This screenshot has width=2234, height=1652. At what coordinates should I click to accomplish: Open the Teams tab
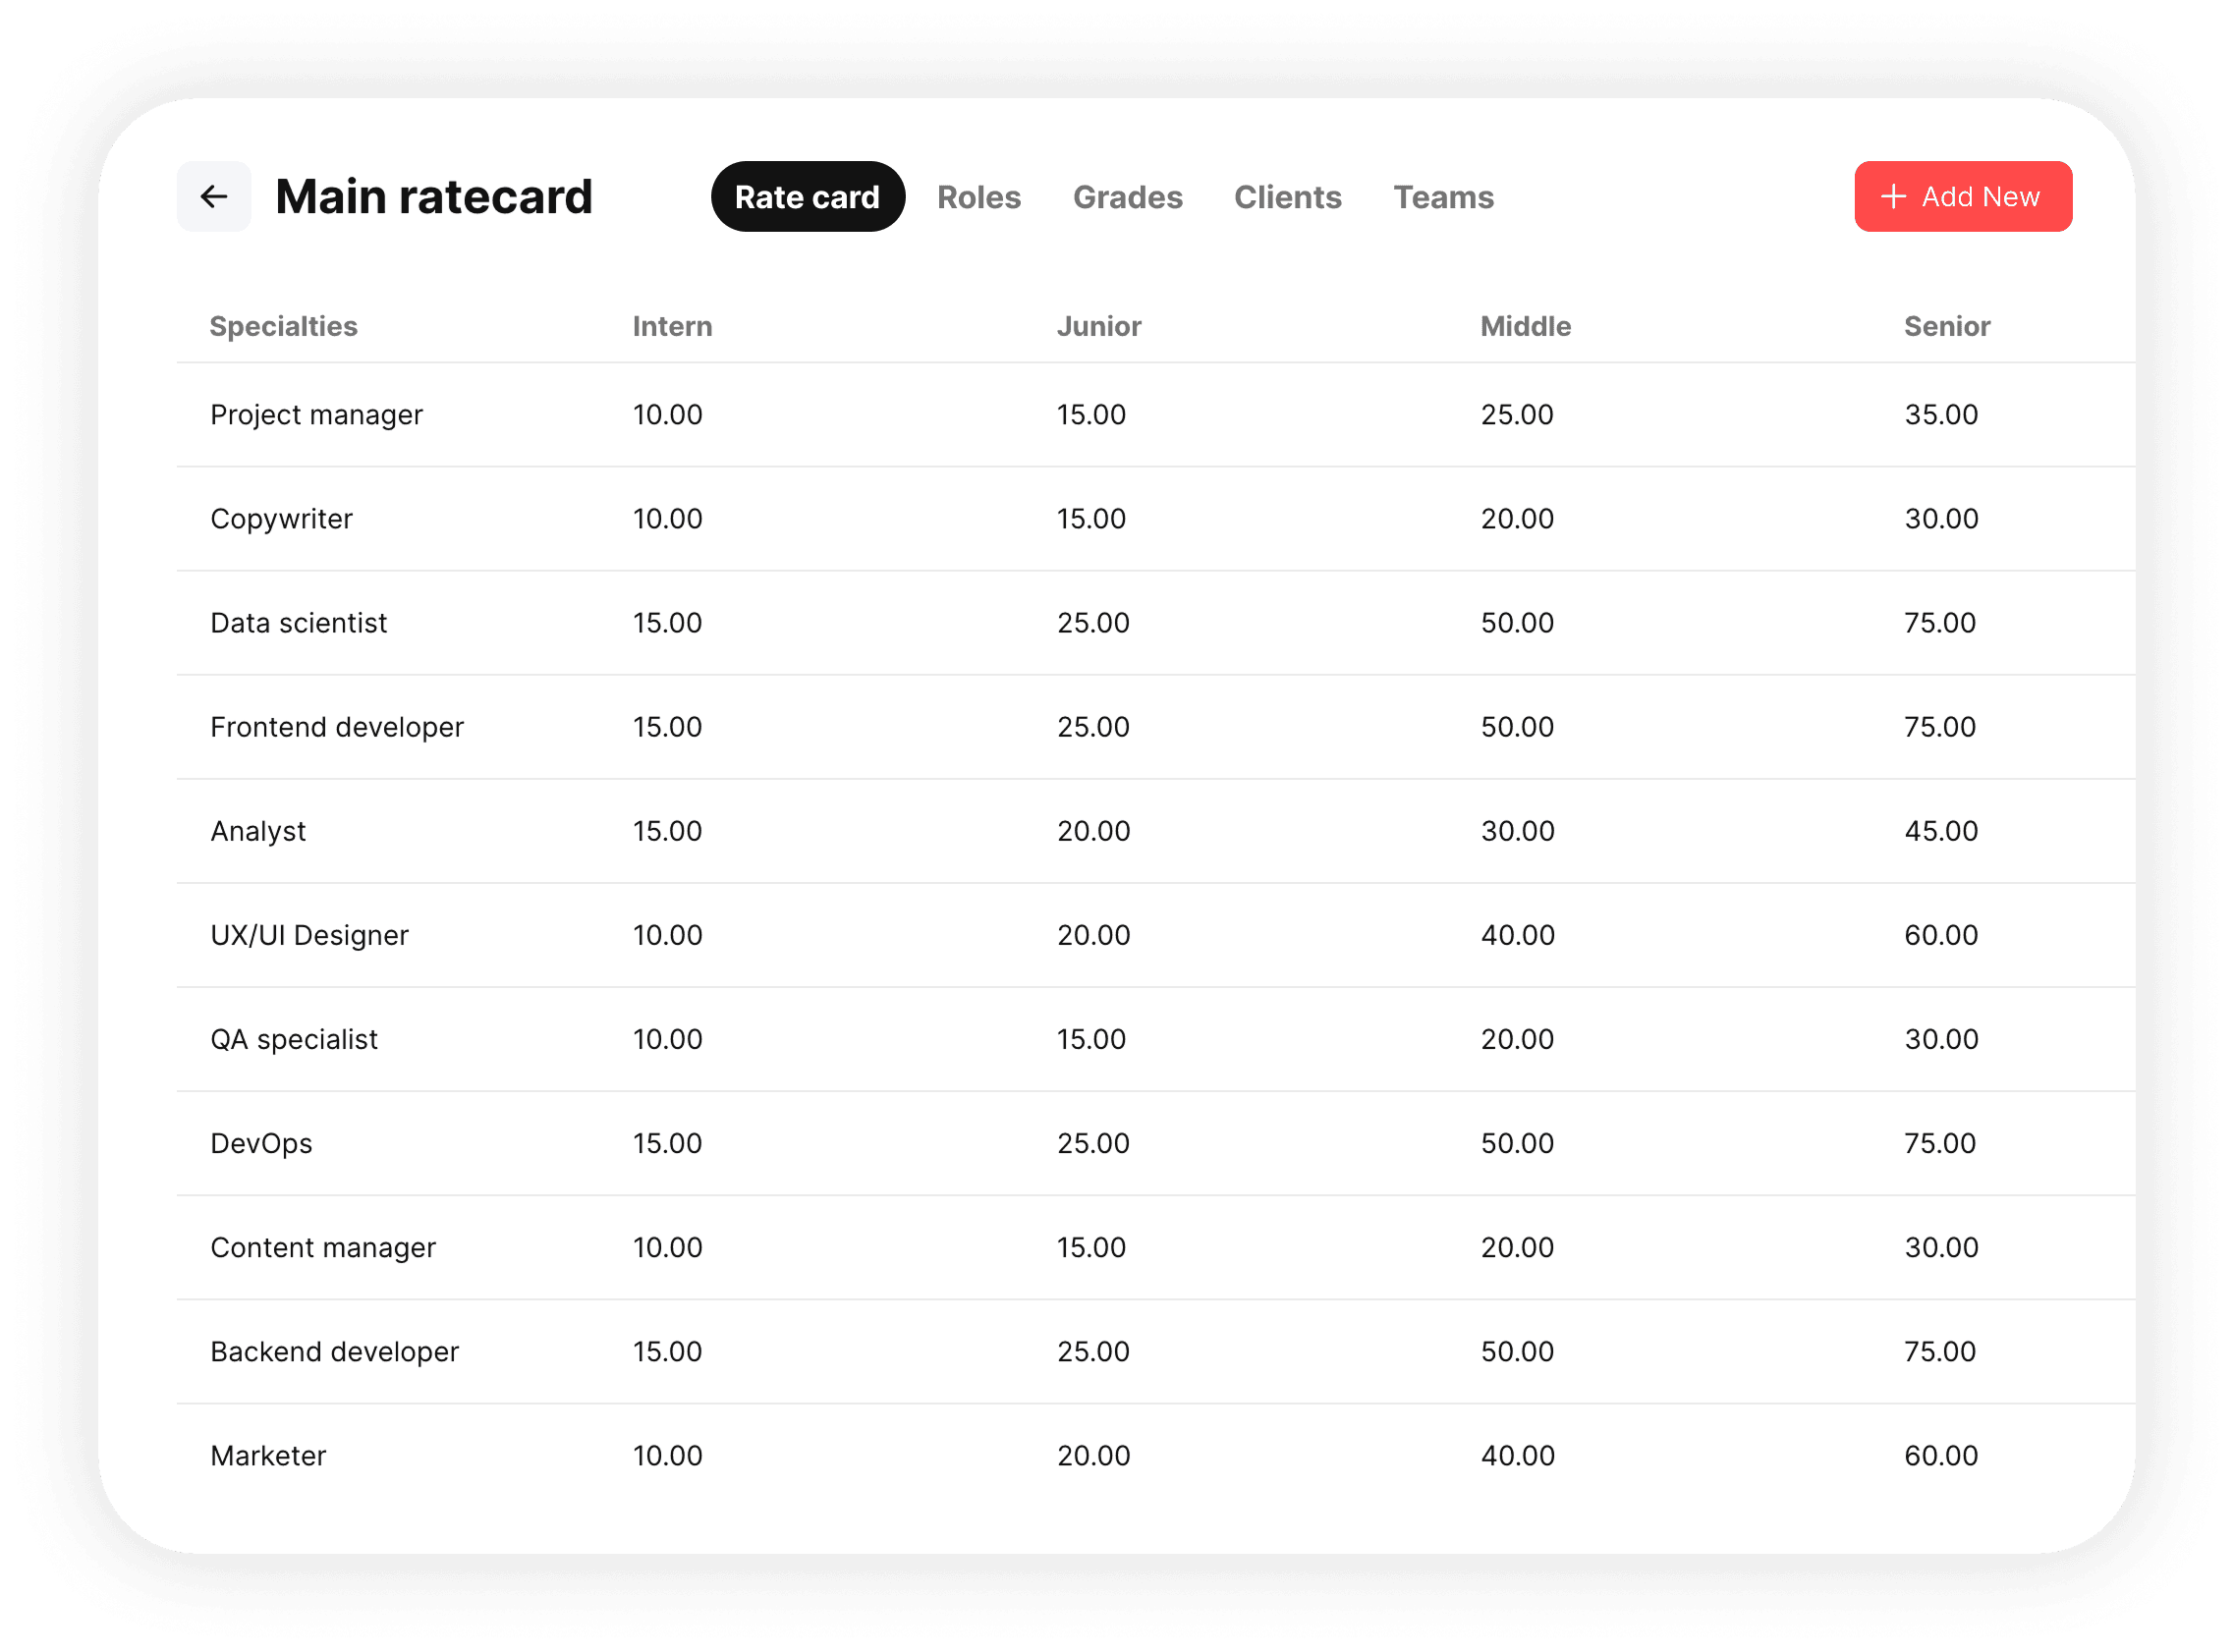coord(1443,197)
